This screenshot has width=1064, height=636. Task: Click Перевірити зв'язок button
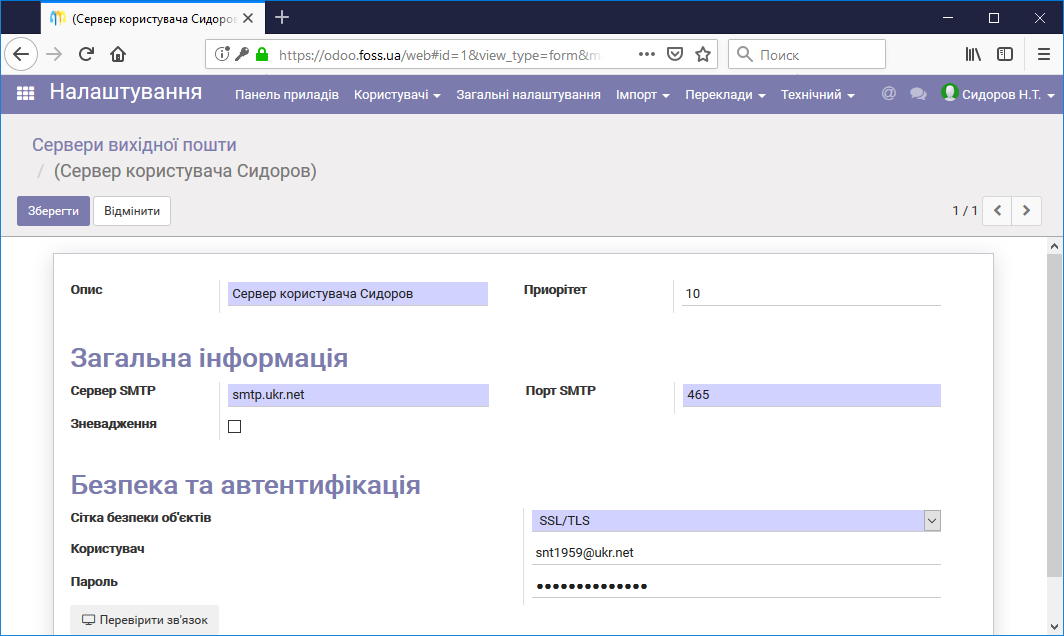145,620
